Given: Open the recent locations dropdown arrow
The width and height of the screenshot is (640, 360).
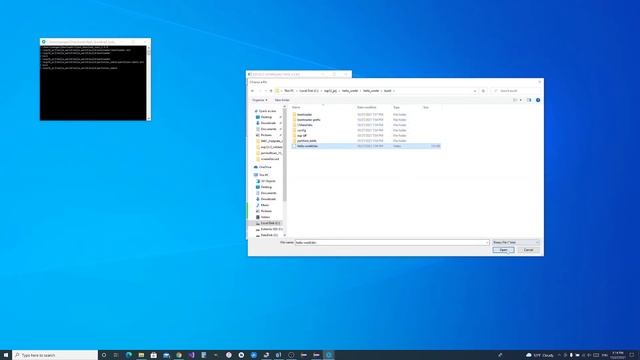Looking at the screenshot, I should coord(266,91).
